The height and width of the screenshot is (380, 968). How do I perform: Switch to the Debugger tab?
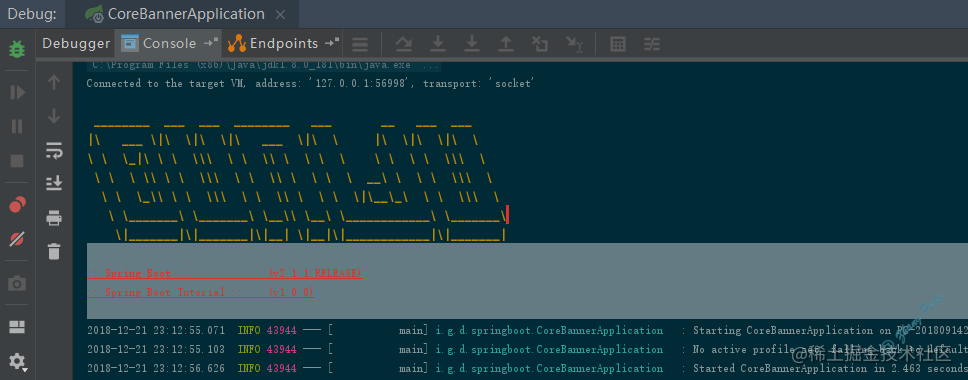point(76,44)
